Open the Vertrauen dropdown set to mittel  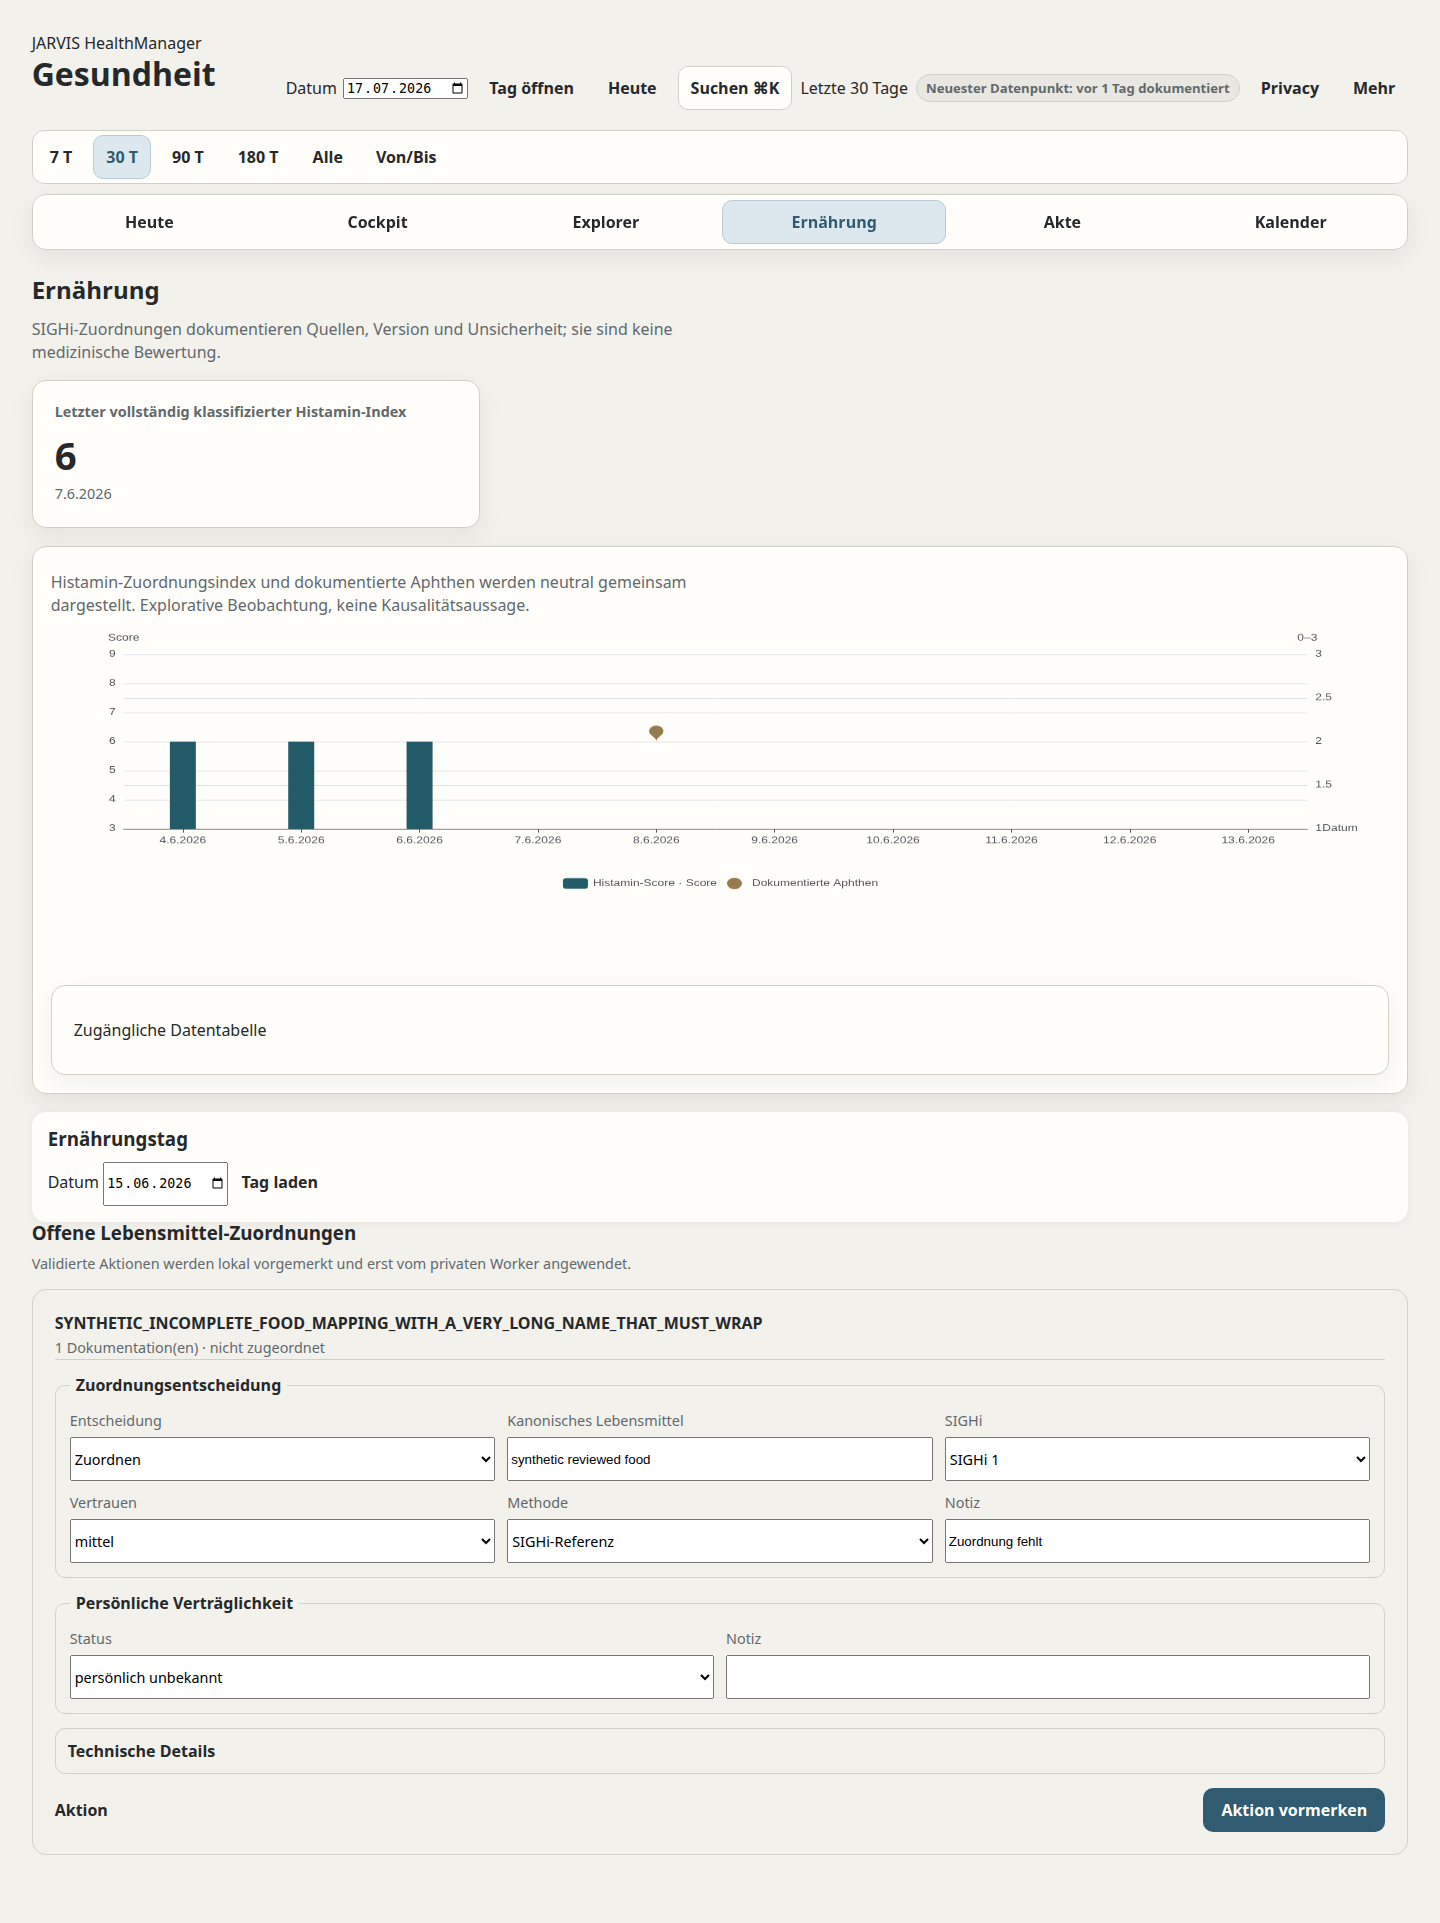(x=282, y=1541)
